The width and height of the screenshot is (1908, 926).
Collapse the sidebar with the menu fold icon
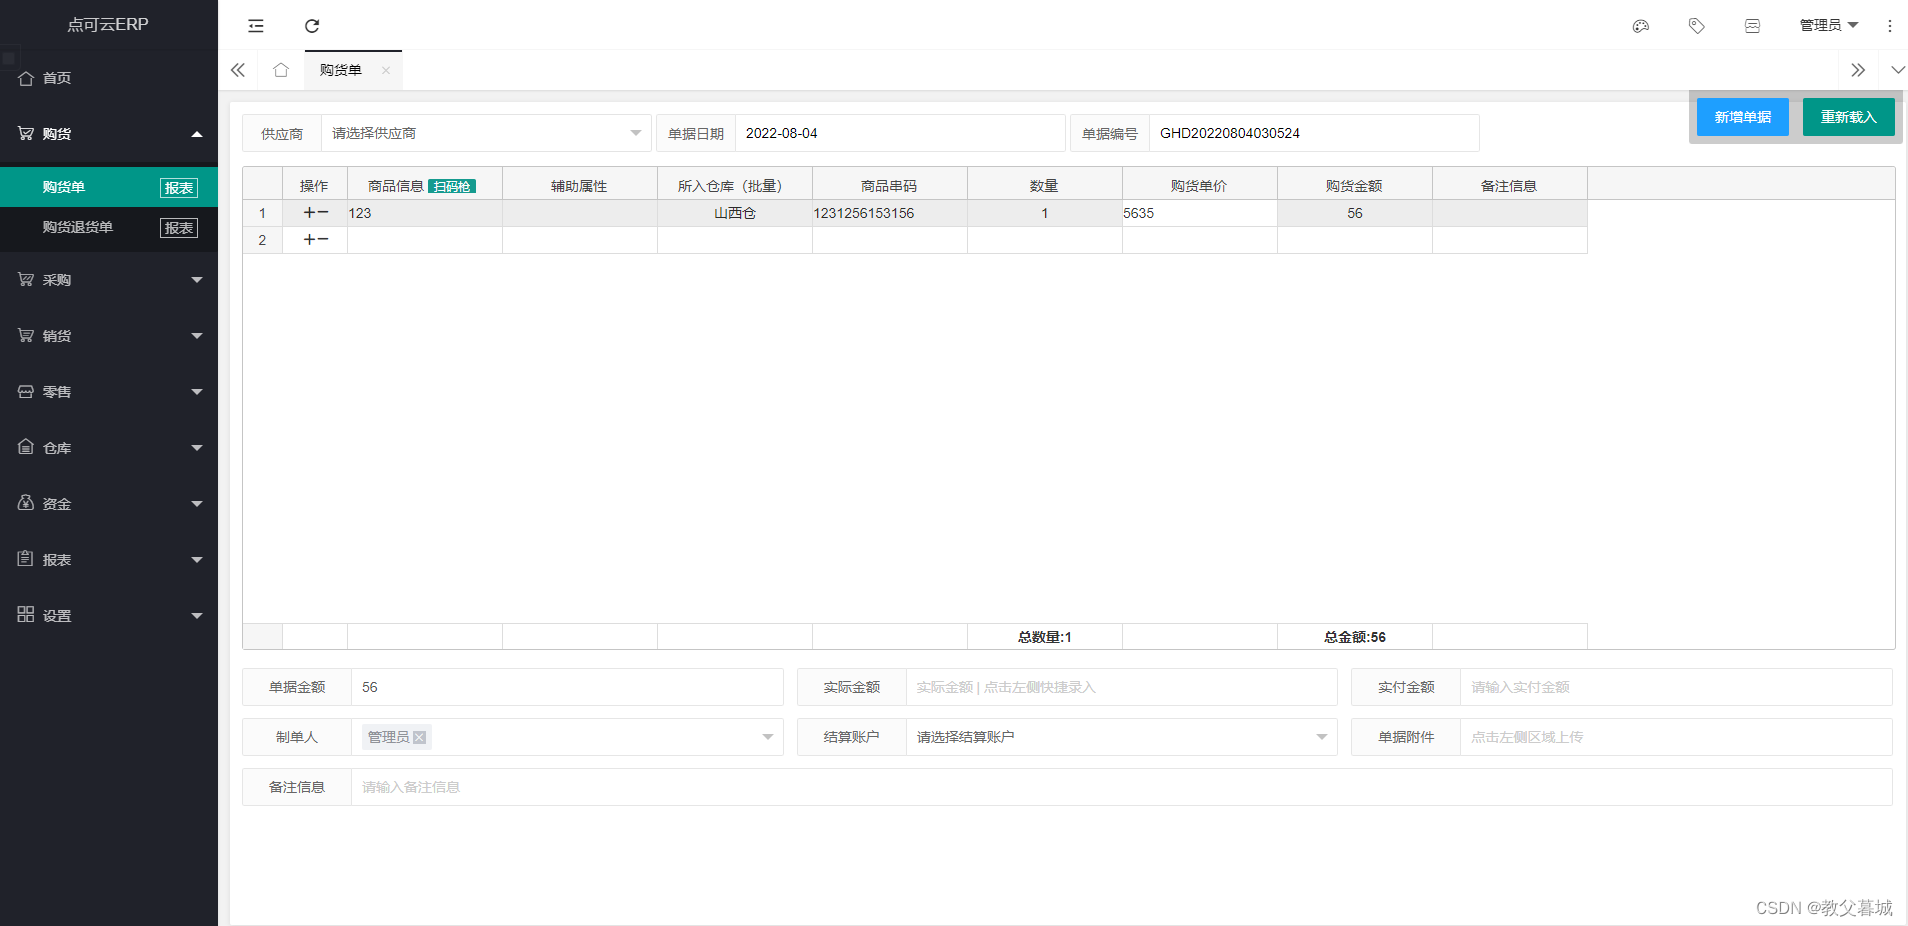coord(256,26)
